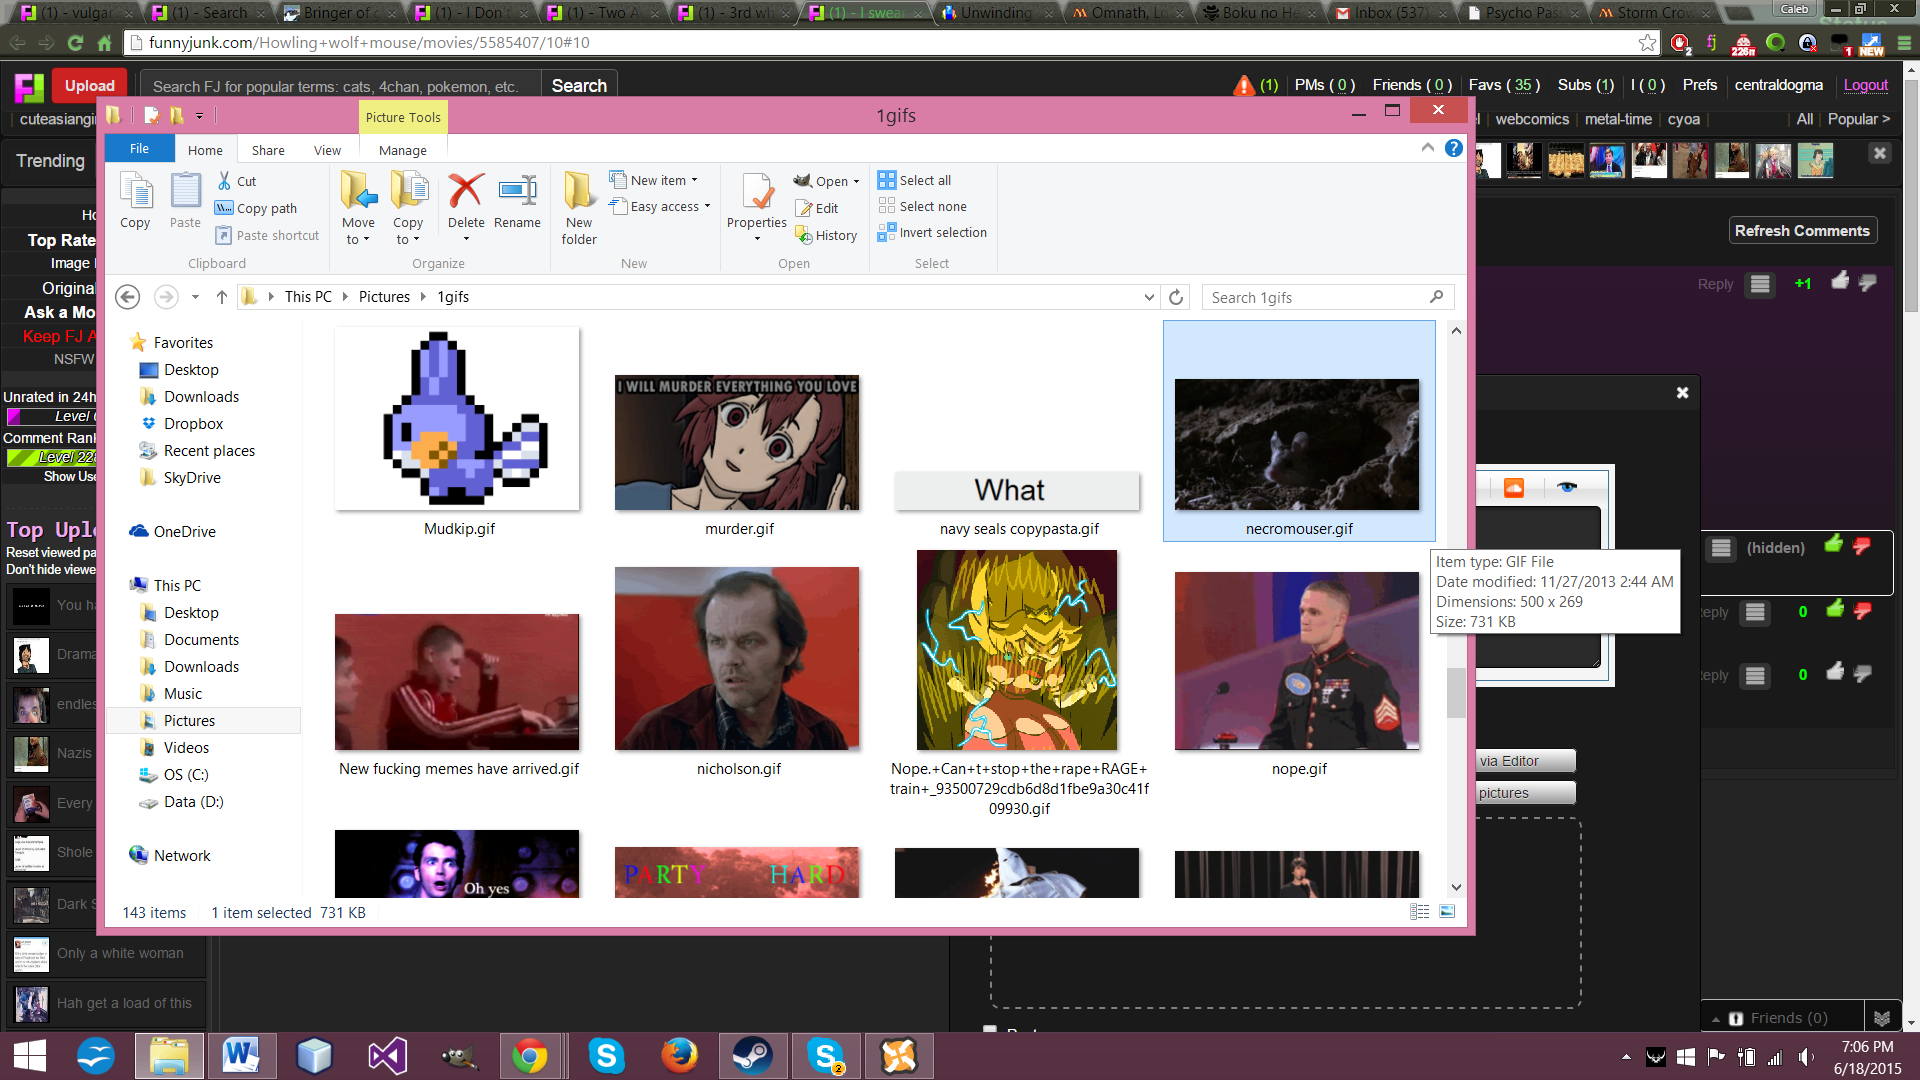Click Select none in Select group

pyautogui.click(x=932, y=206)
